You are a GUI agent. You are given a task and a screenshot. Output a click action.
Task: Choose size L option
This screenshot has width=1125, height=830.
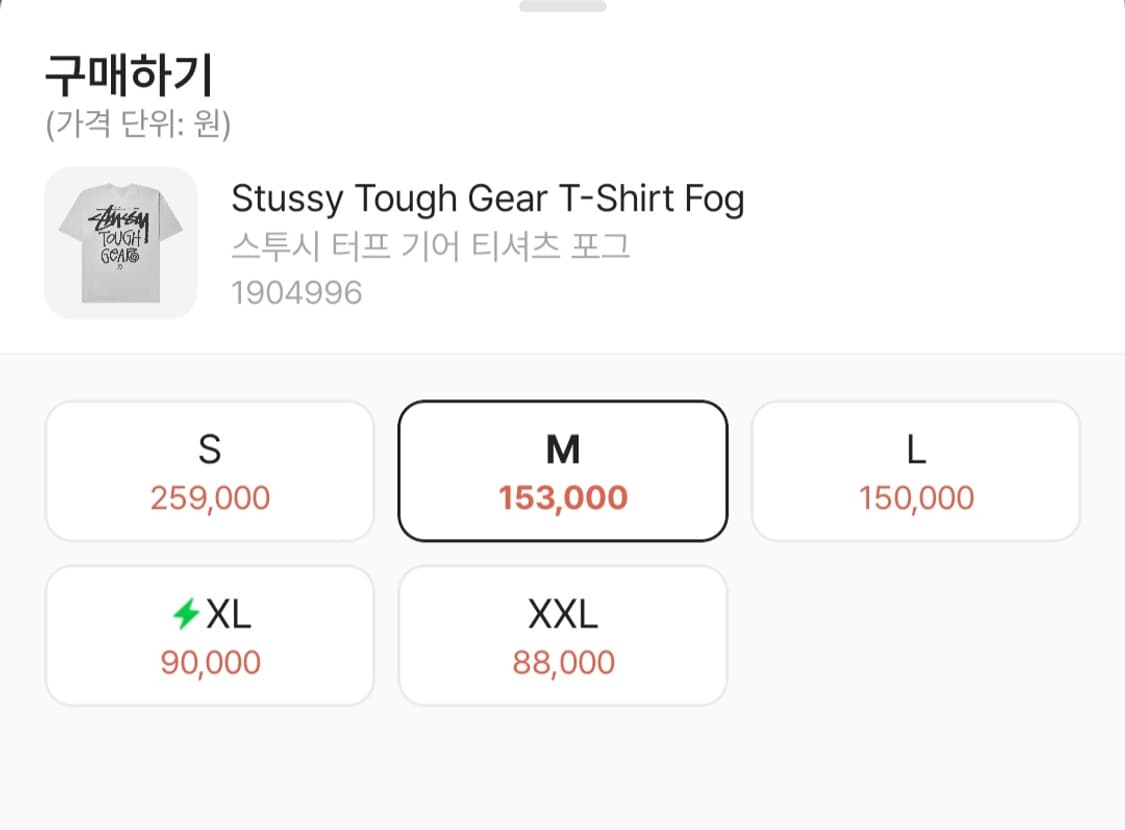click(916, 471)
